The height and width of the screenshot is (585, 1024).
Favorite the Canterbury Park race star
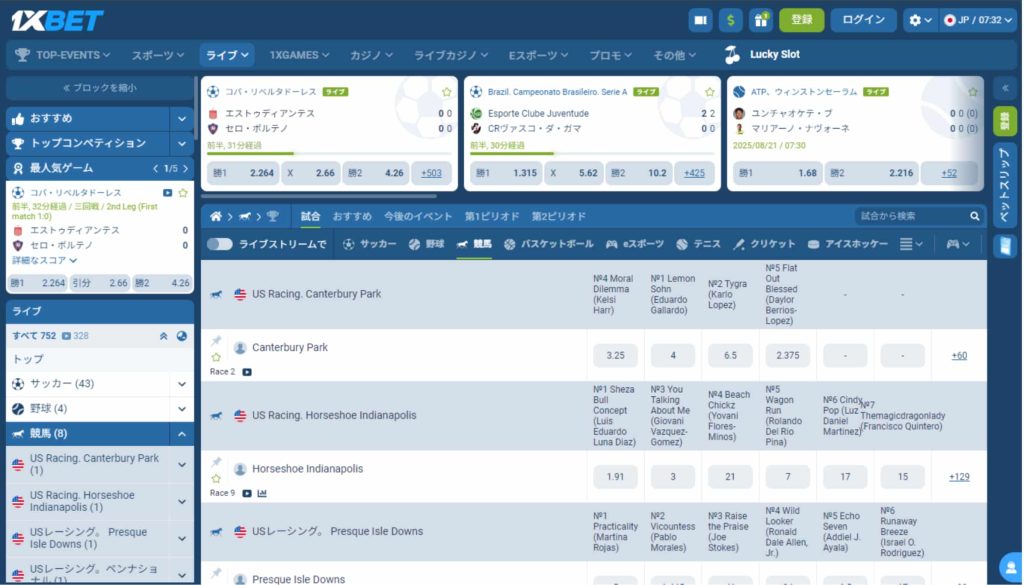coord(216,357)
